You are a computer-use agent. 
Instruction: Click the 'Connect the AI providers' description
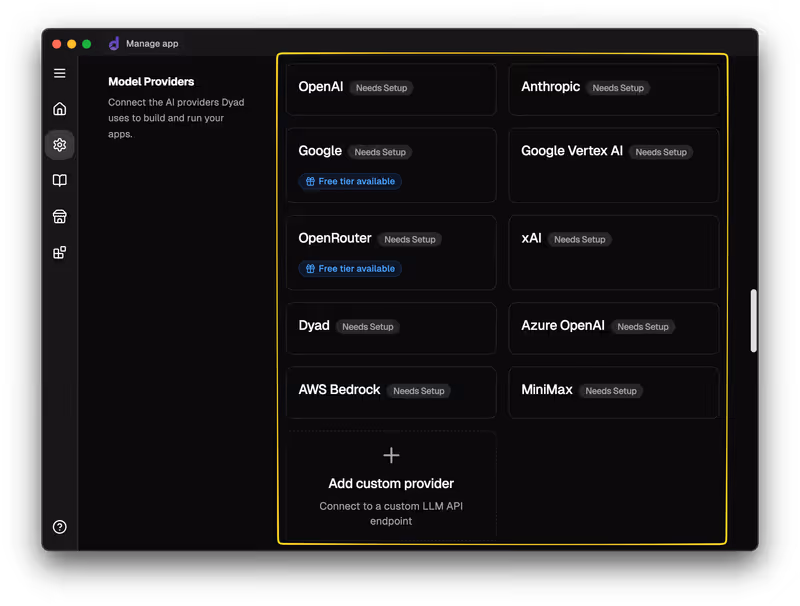point(176,118)
